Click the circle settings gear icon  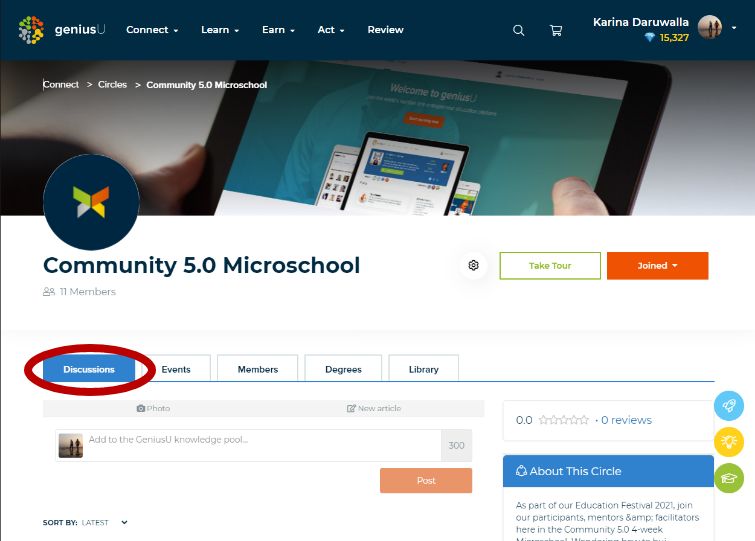[x=474, y=266]
